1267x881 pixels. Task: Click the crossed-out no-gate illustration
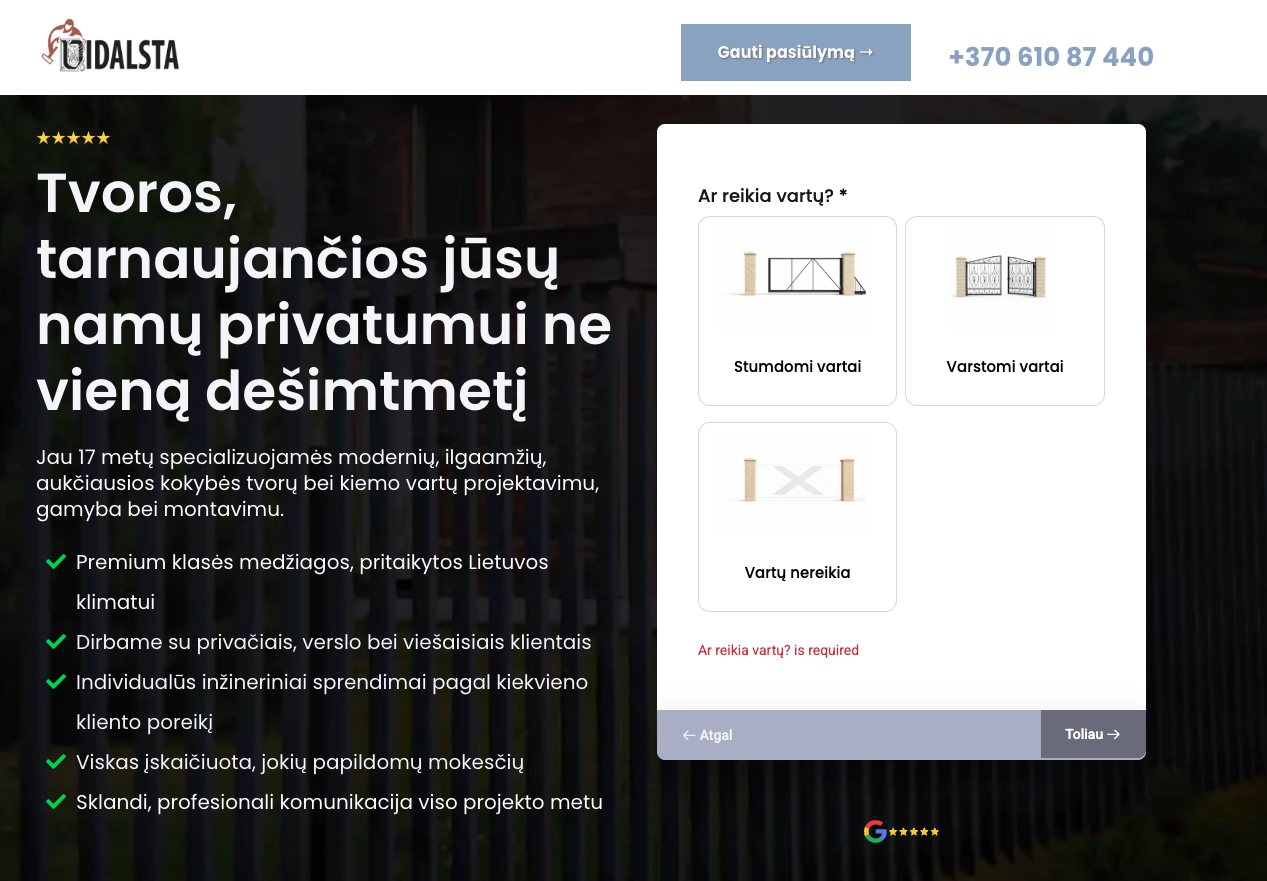tap(797, 482)
